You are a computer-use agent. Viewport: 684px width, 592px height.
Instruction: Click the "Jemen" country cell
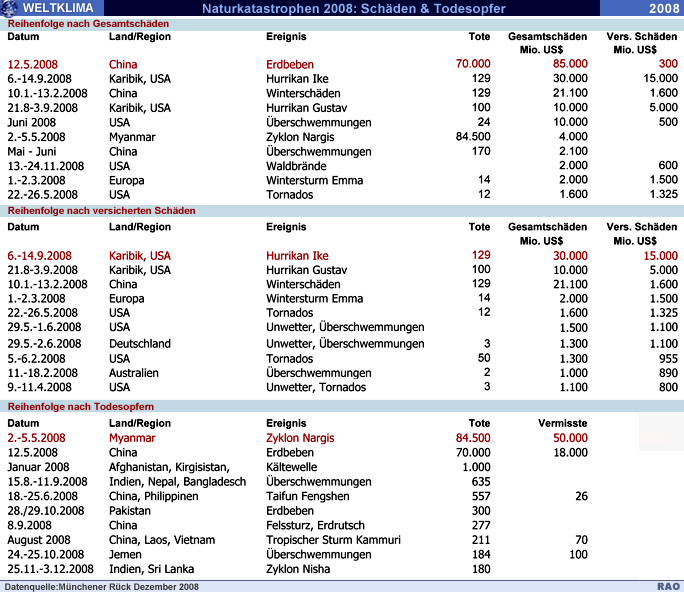125,554
